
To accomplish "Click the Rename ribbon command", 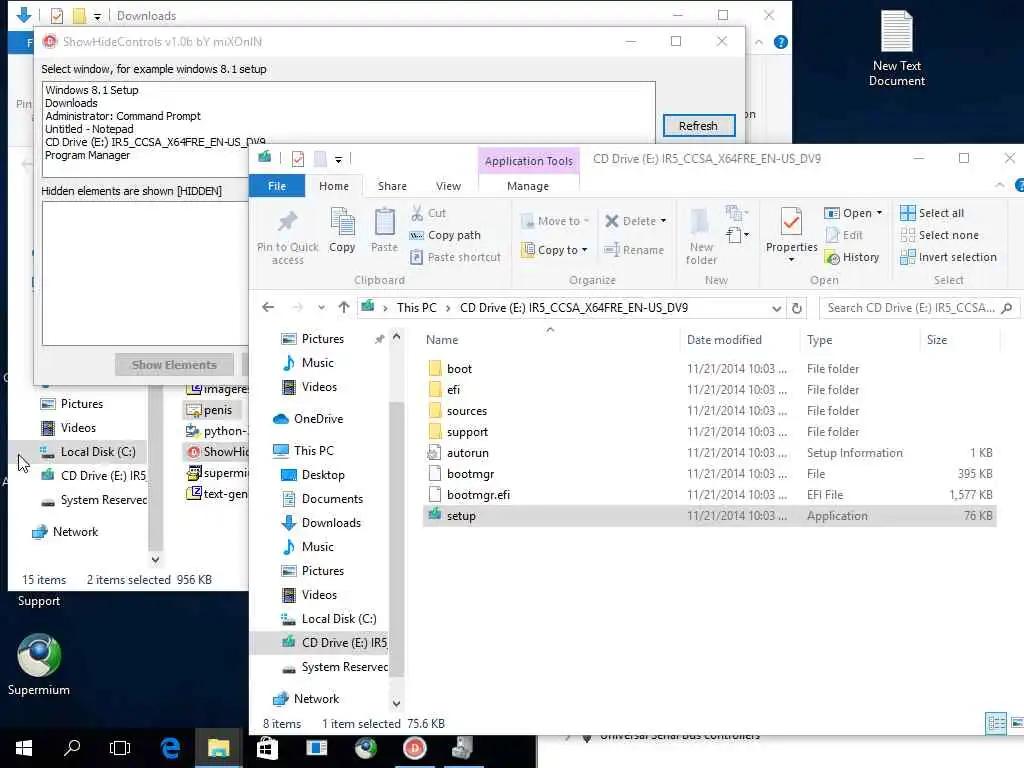I will pyautogui.click(x=633, y=250).
